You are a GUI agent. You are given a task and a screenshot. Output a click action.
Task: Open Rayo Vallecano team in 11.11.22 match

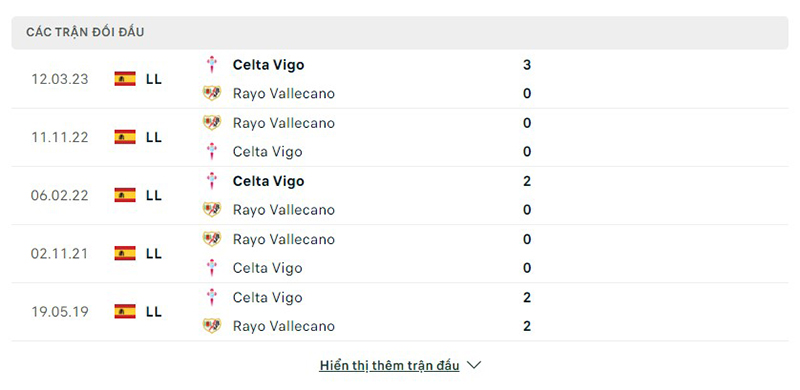284,123
